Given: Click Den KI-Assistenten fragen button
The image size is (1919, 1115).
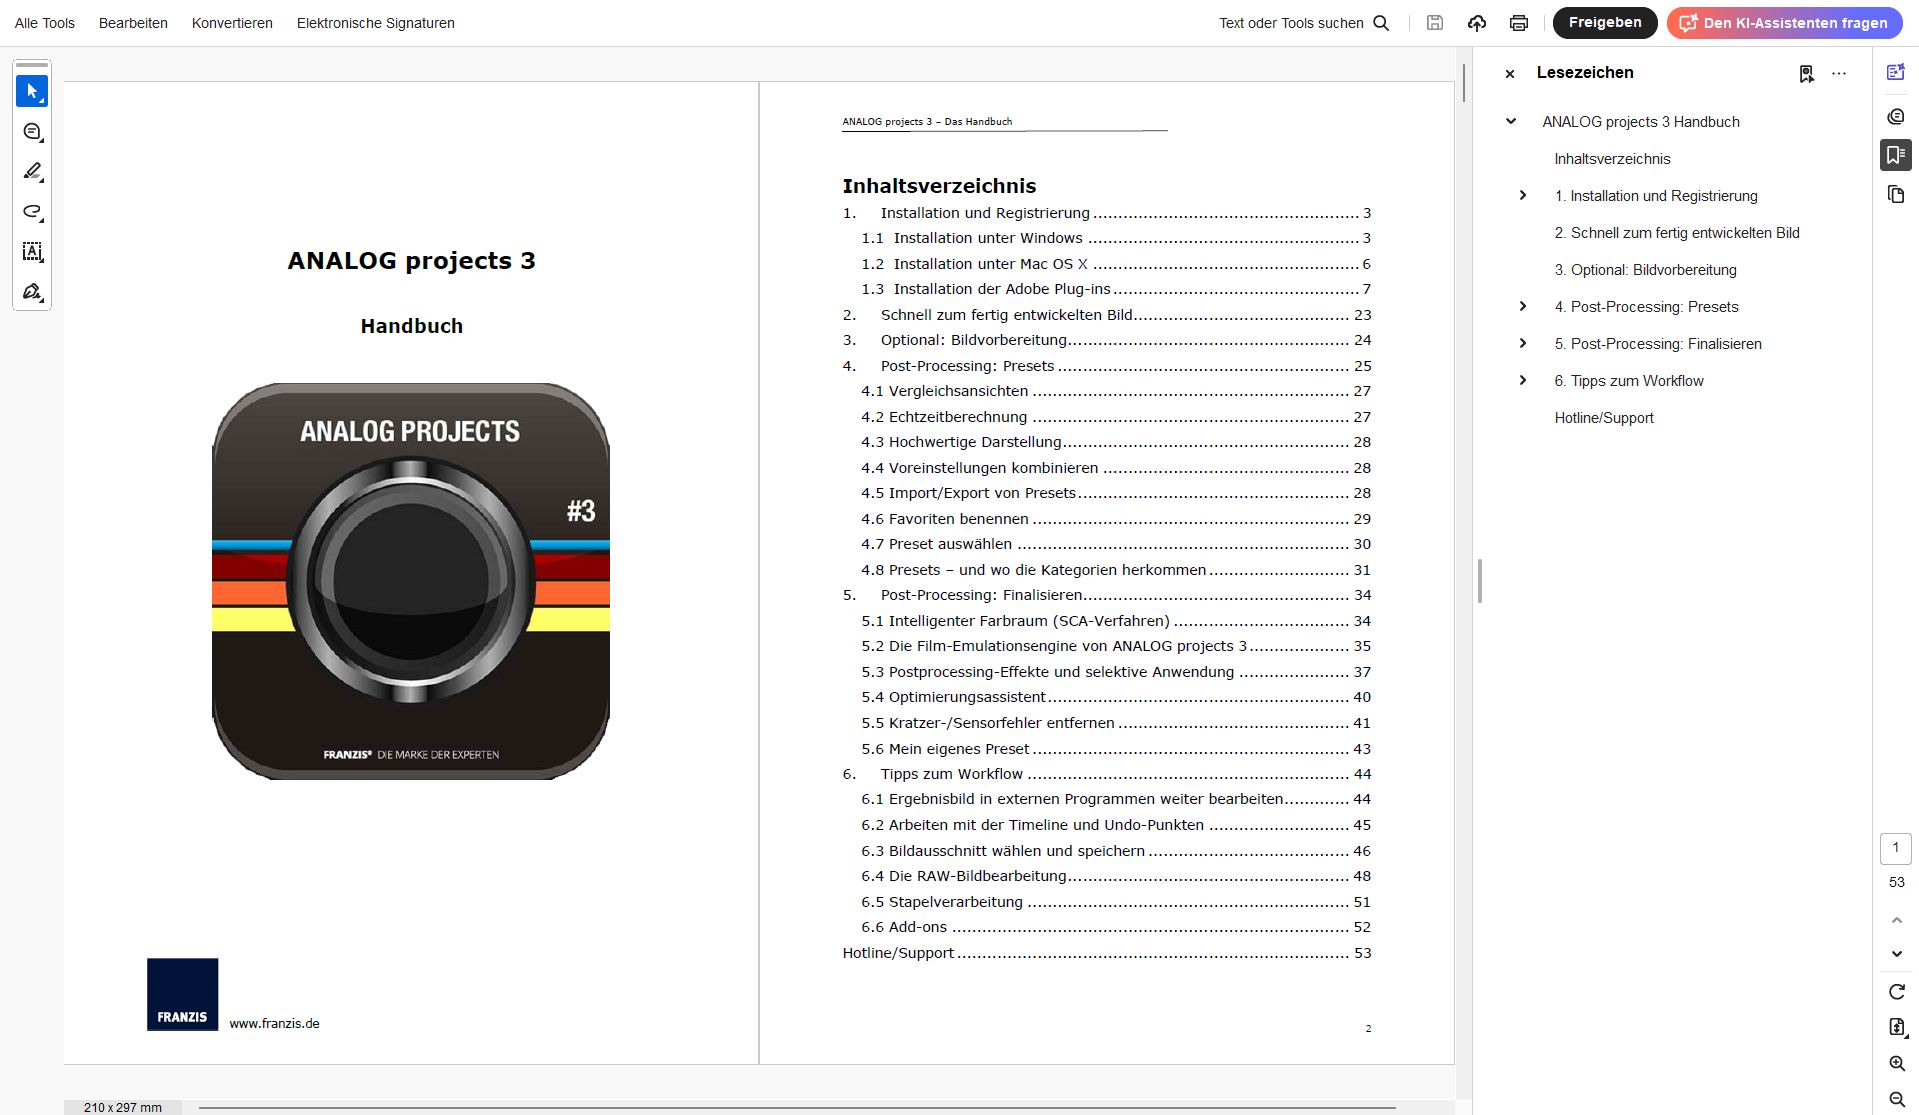Looking at the screenshot, I should [x=1784, y=22].
